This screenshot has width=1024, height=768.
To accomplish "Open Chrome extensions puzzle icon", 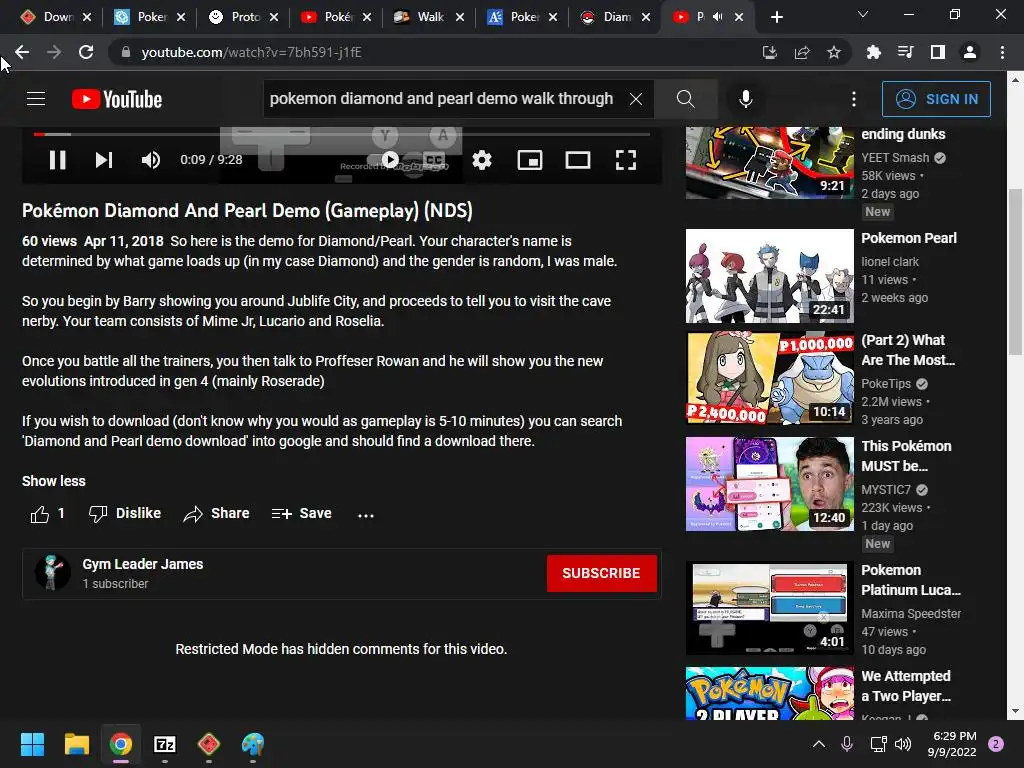I will 873,52.
